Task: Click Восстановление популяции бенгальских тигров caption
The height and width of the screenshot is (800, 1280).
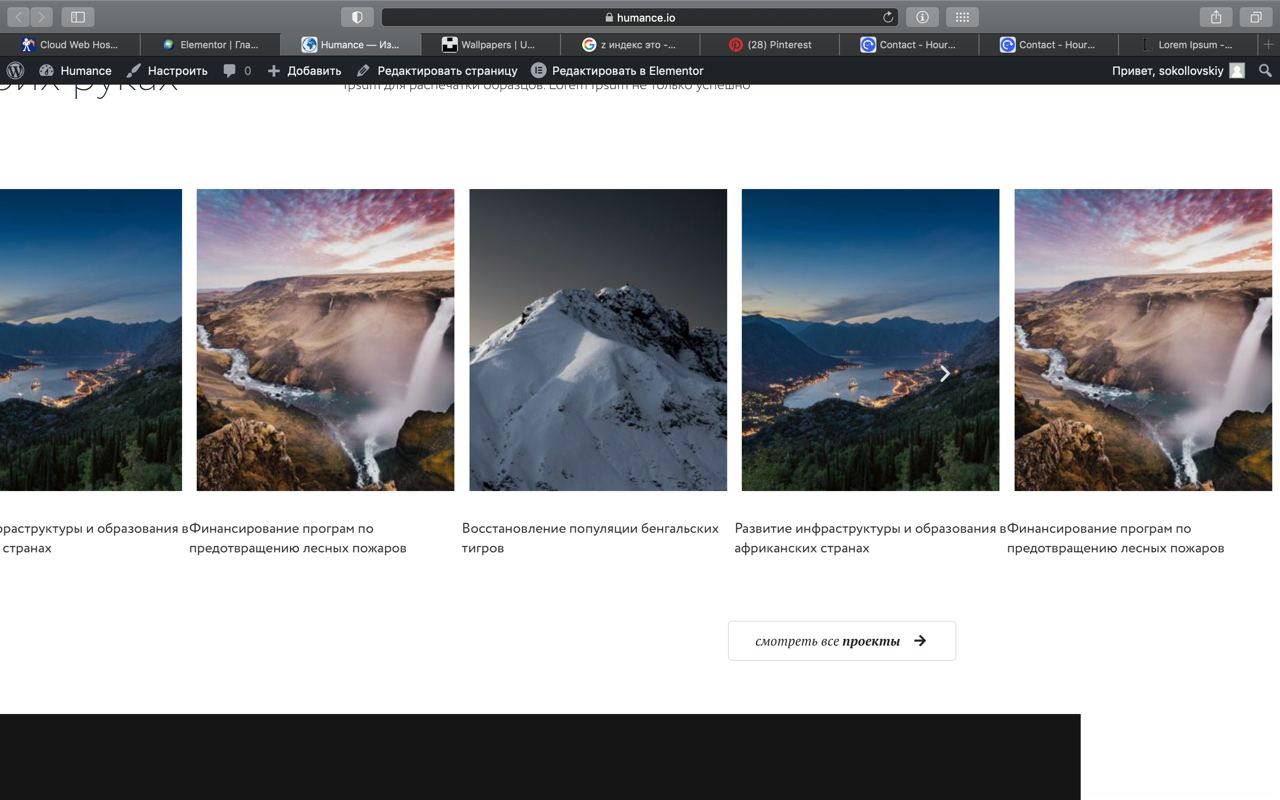Action: click(590, 538)
